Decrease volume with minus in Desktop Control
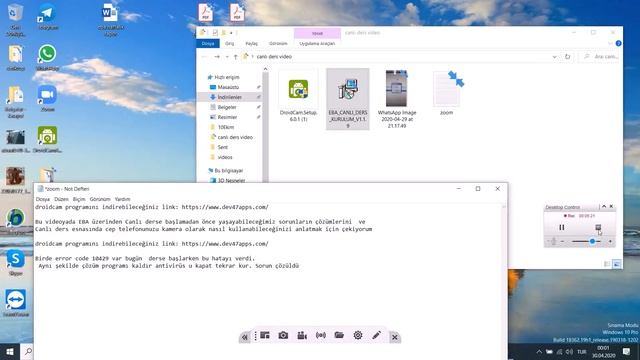The width and height of the screenshot is (640, 360). click(x=562, y=241)
